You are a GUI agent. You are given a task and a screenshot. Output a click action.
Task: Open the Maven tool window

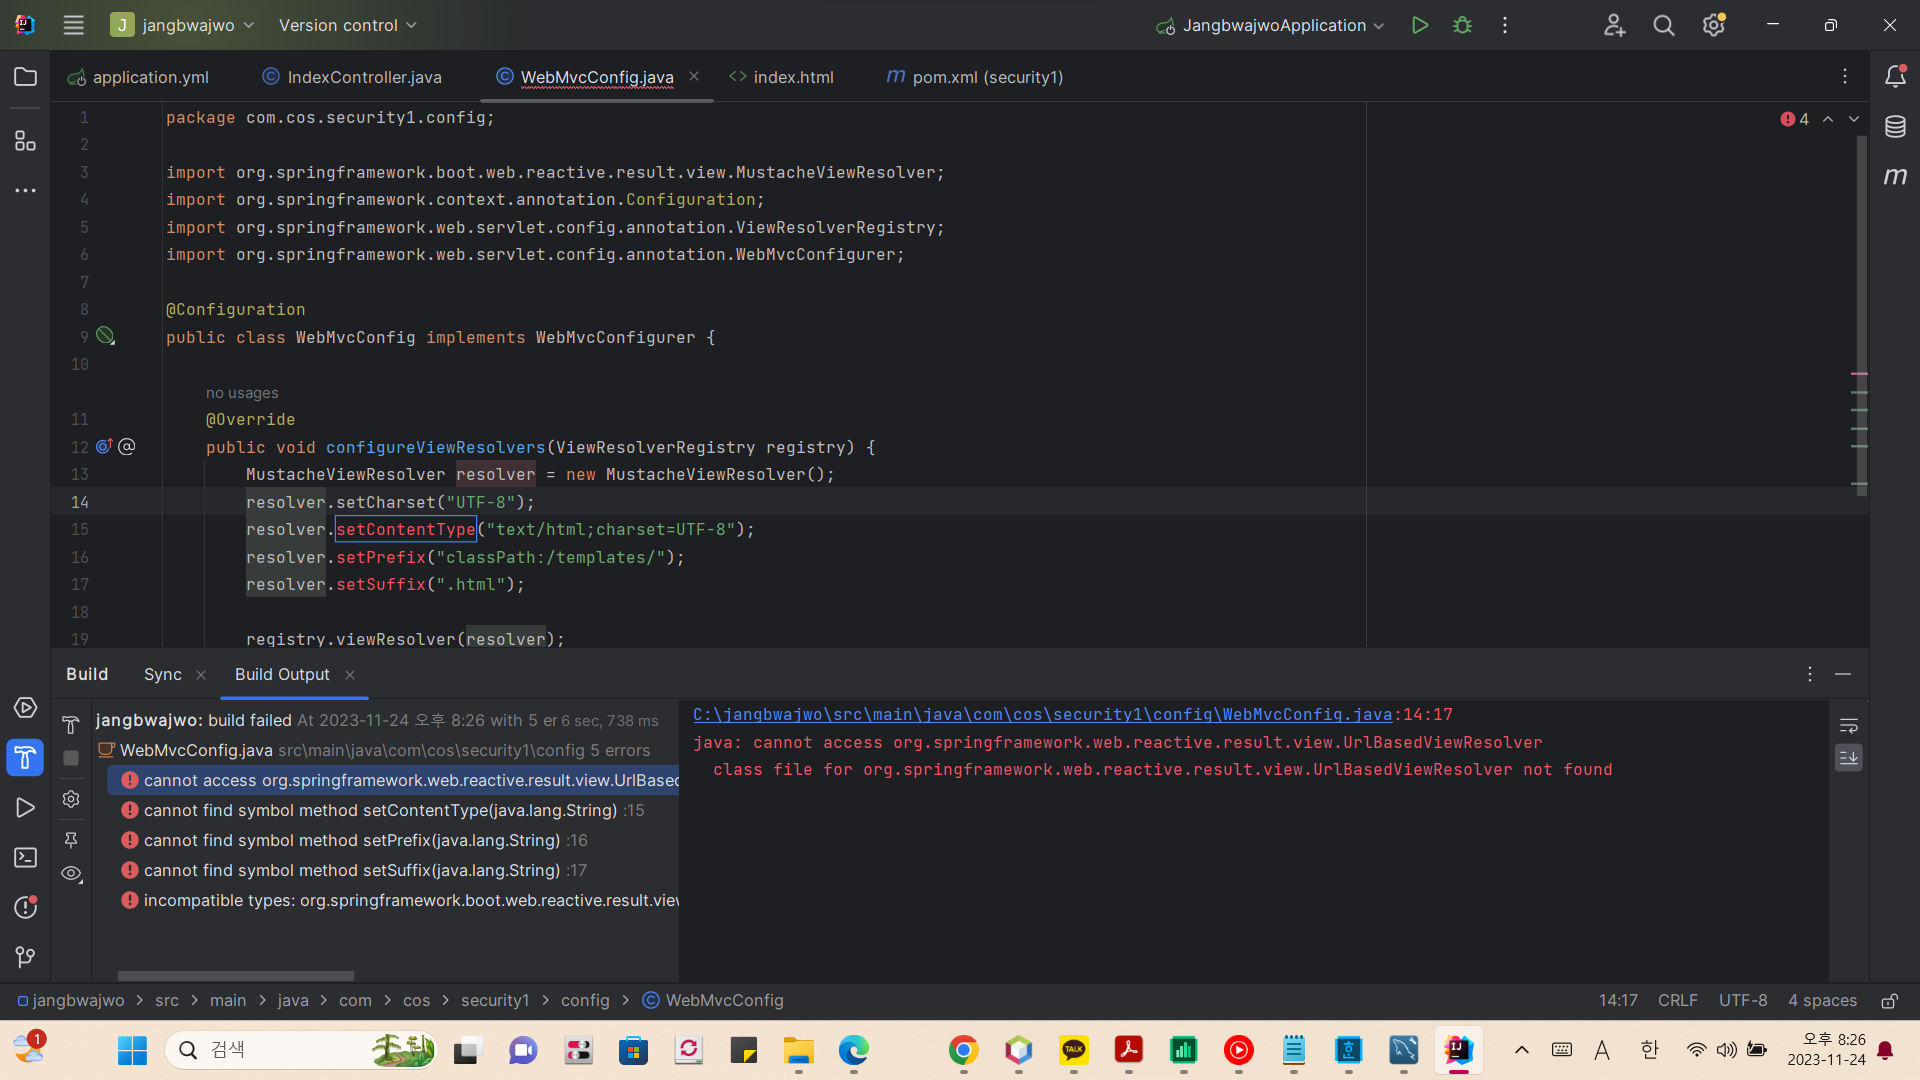coord(1895,176)
